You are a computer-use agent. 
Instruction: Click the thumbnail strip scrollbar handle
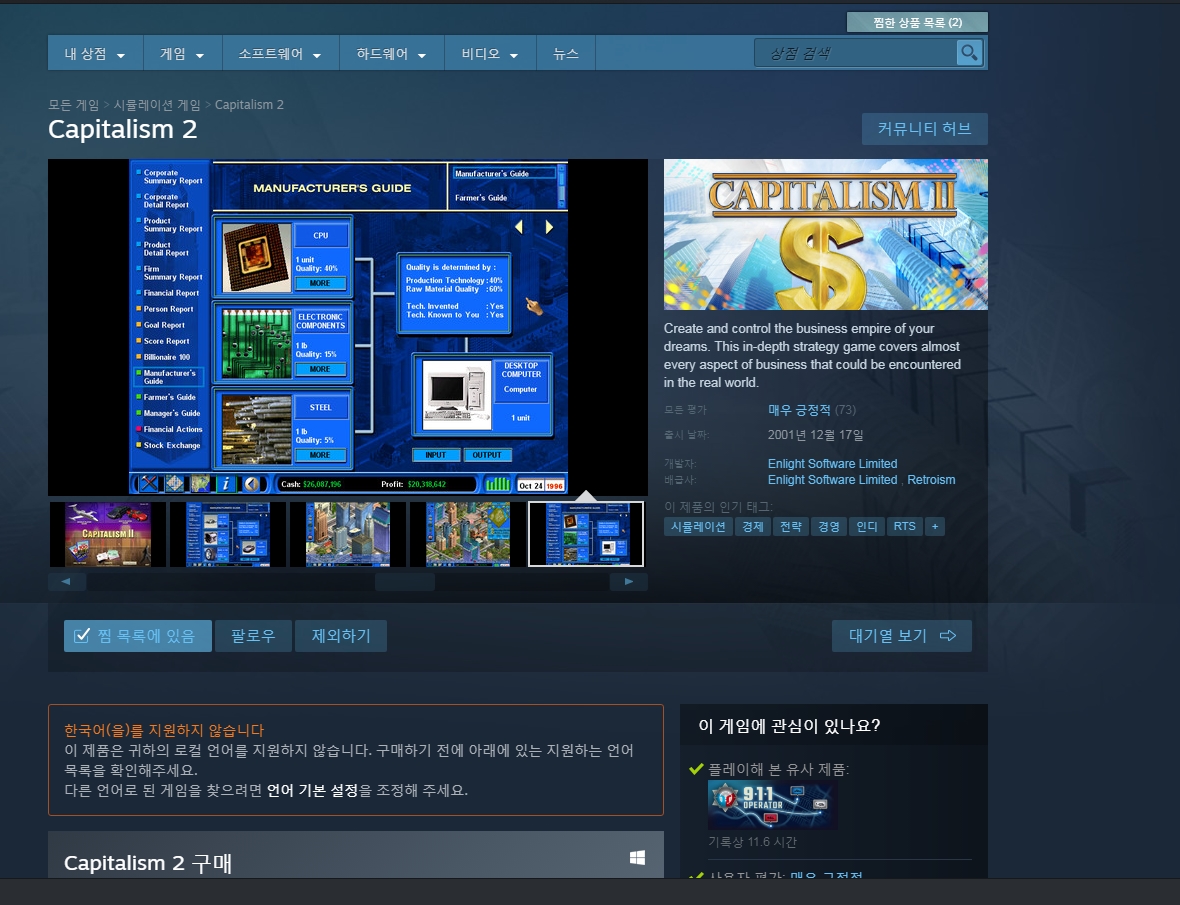405,582
